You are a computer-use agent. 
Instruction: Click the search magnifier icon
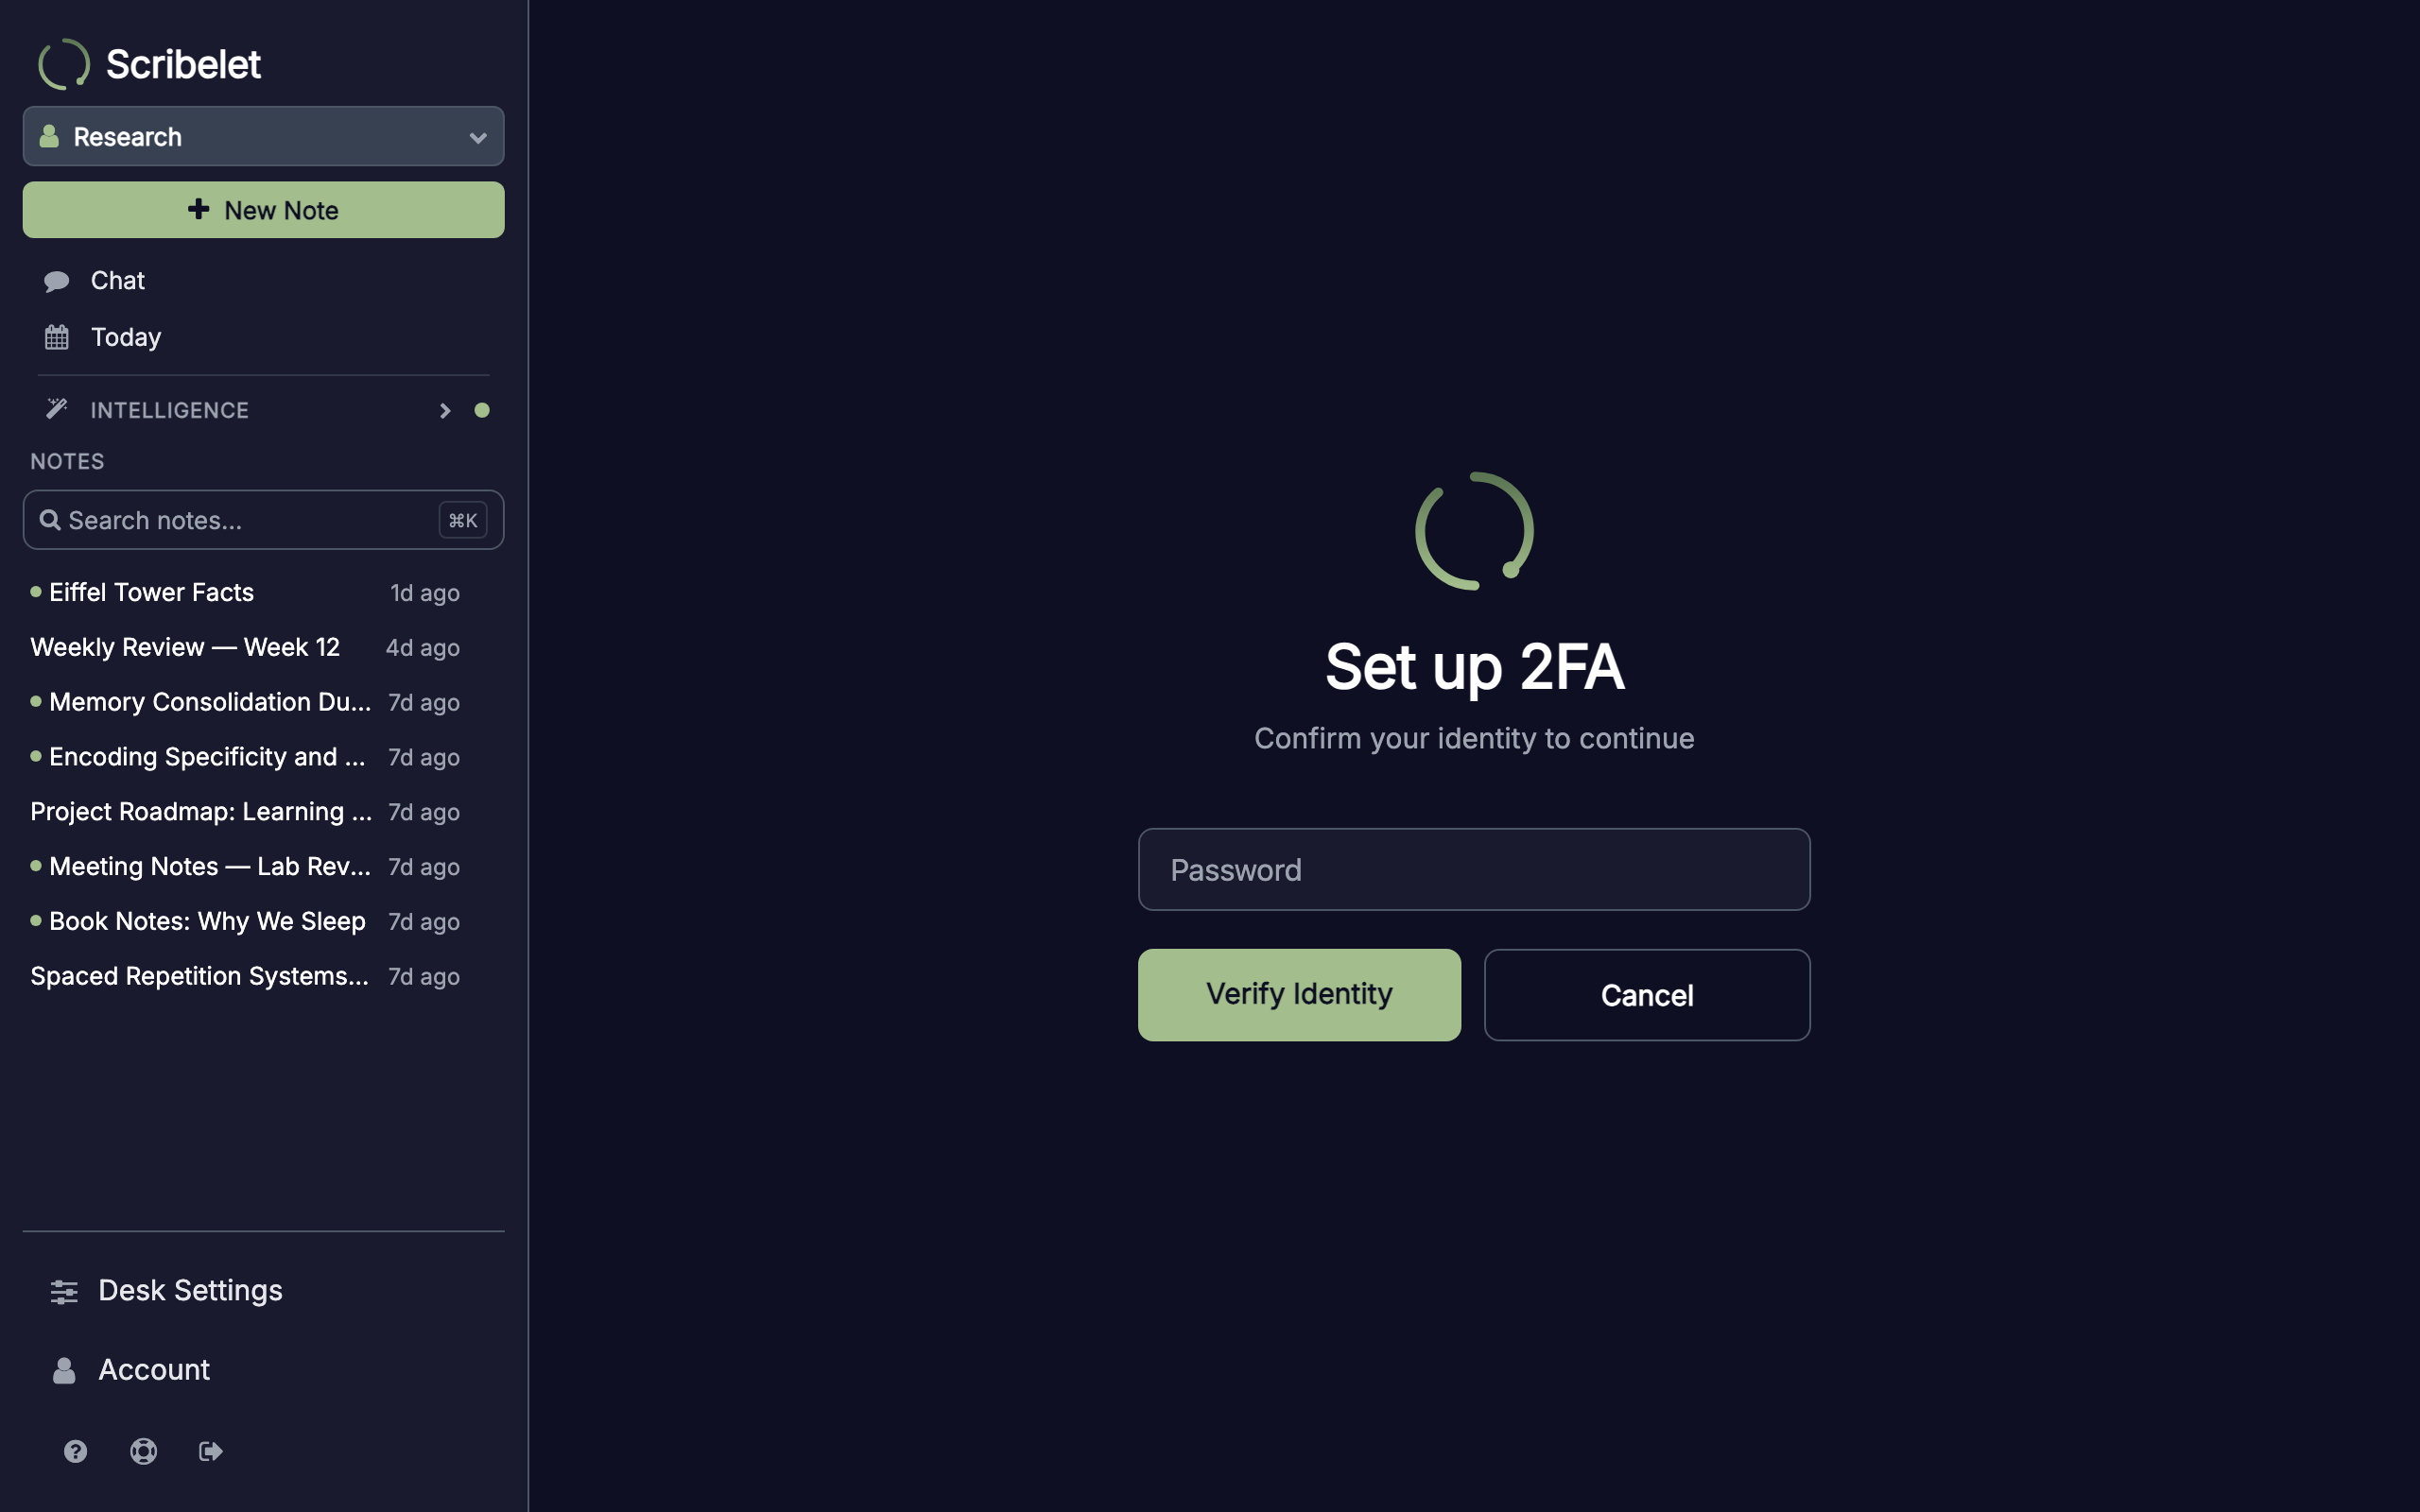click(x=50, y=520)
